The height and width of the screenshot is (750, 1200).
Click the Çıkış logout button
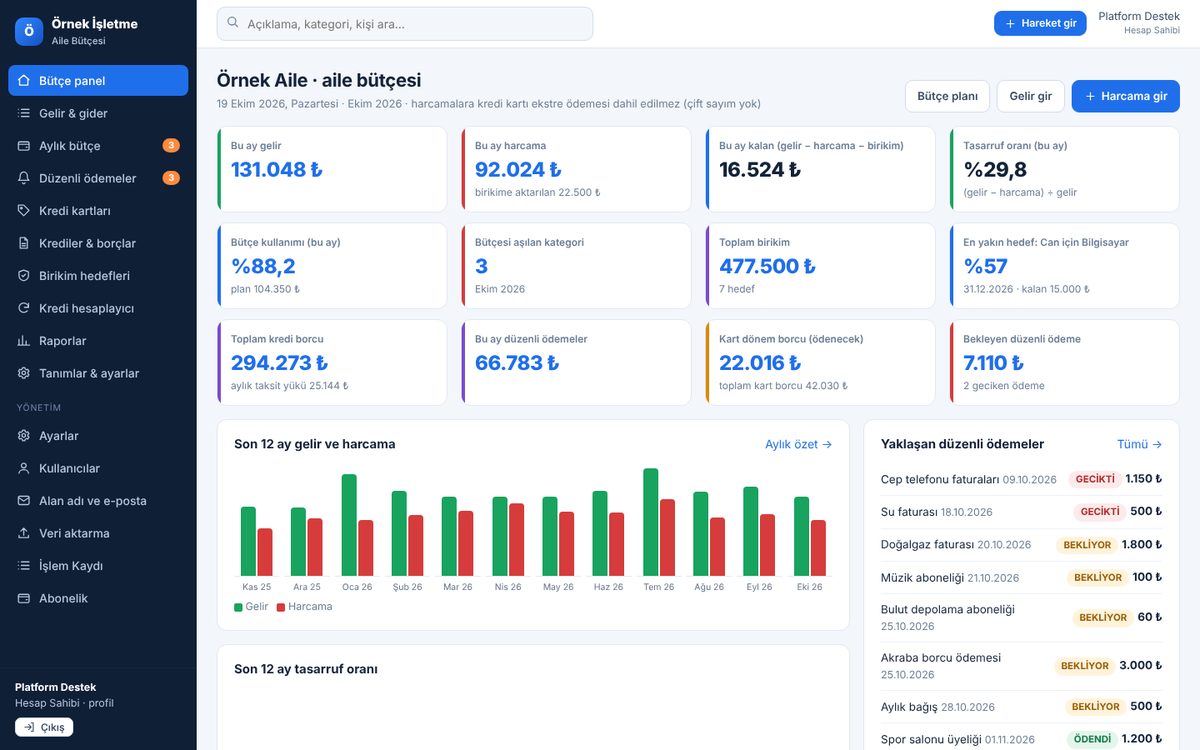pos(44,727)
